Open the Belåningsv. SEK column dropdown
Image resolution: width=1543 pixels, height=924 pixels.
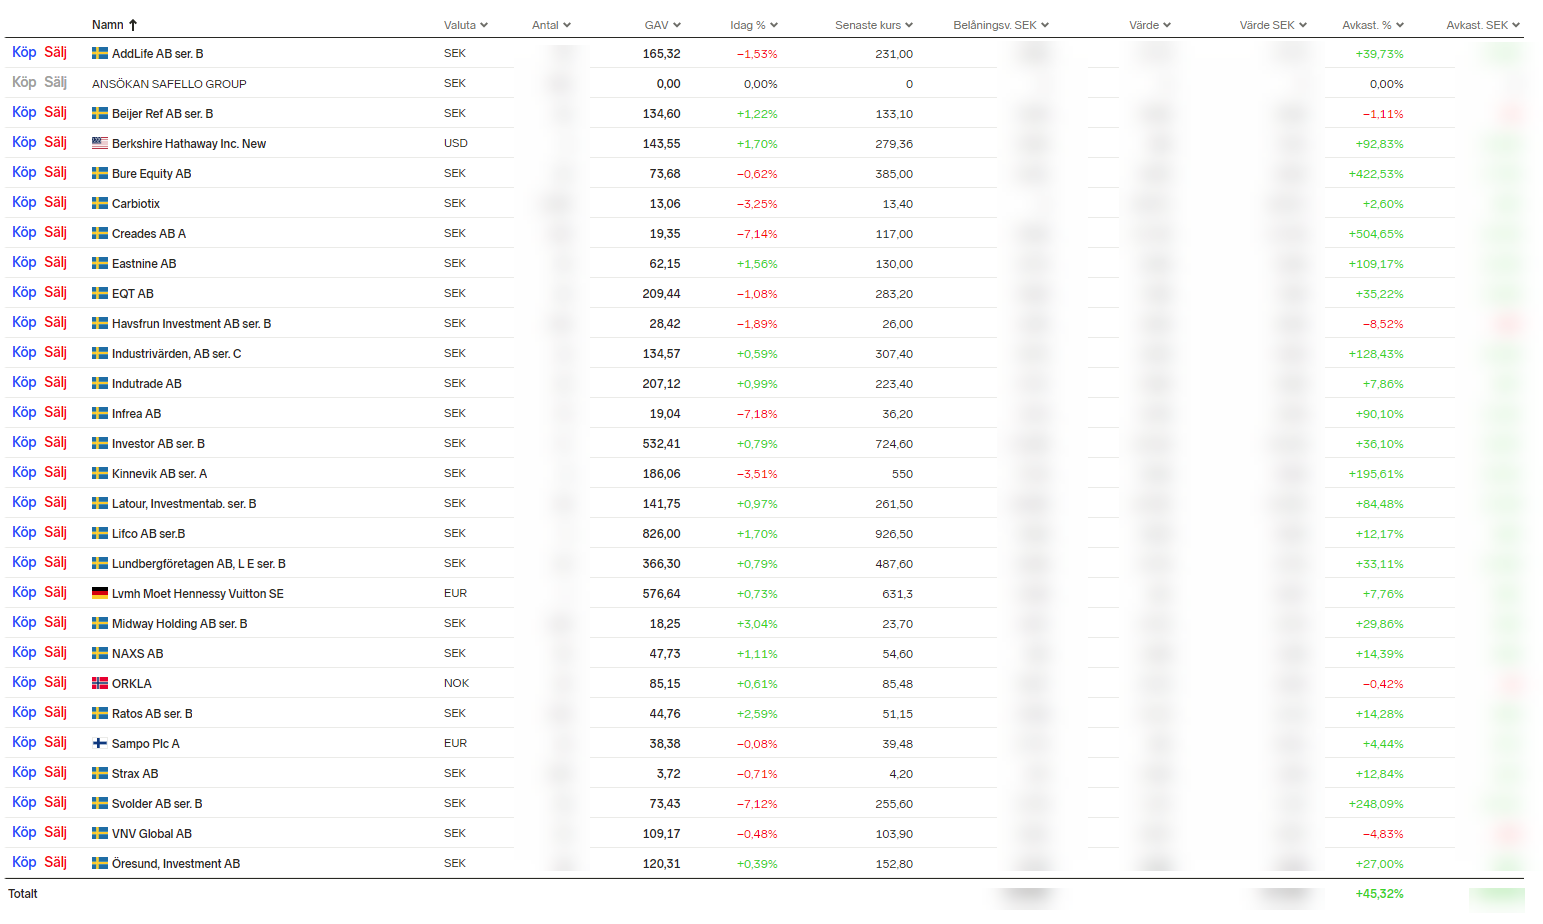point(1045,25)
